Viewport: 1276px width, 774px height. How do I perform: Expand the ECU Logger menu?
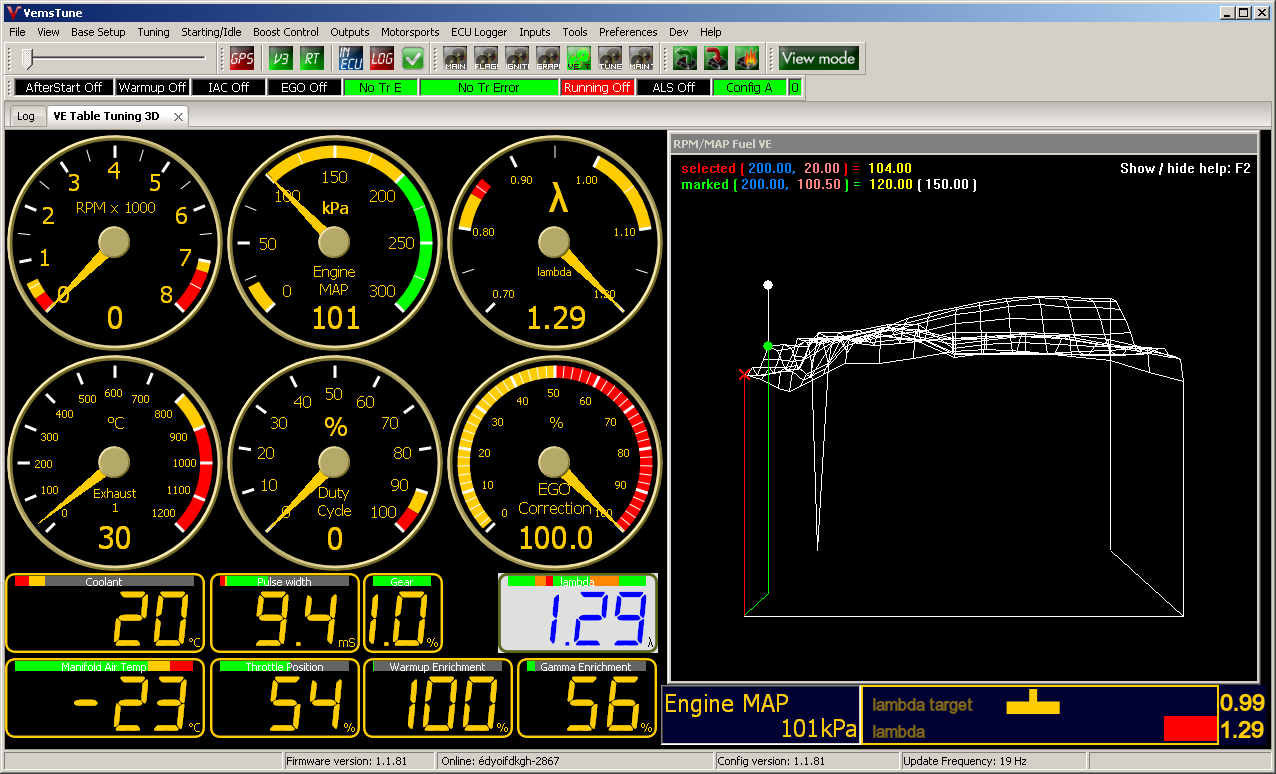[479, 32]
